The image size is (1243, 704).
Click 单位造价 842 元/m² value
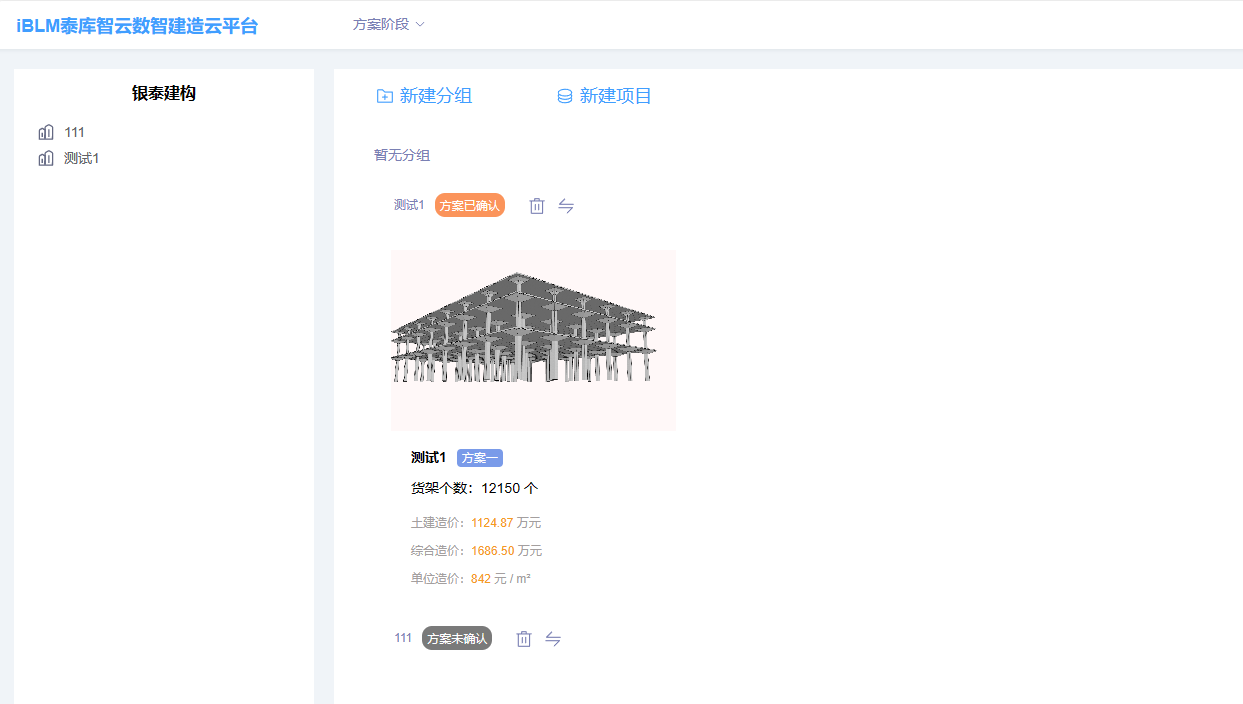[x=501, y=578]
